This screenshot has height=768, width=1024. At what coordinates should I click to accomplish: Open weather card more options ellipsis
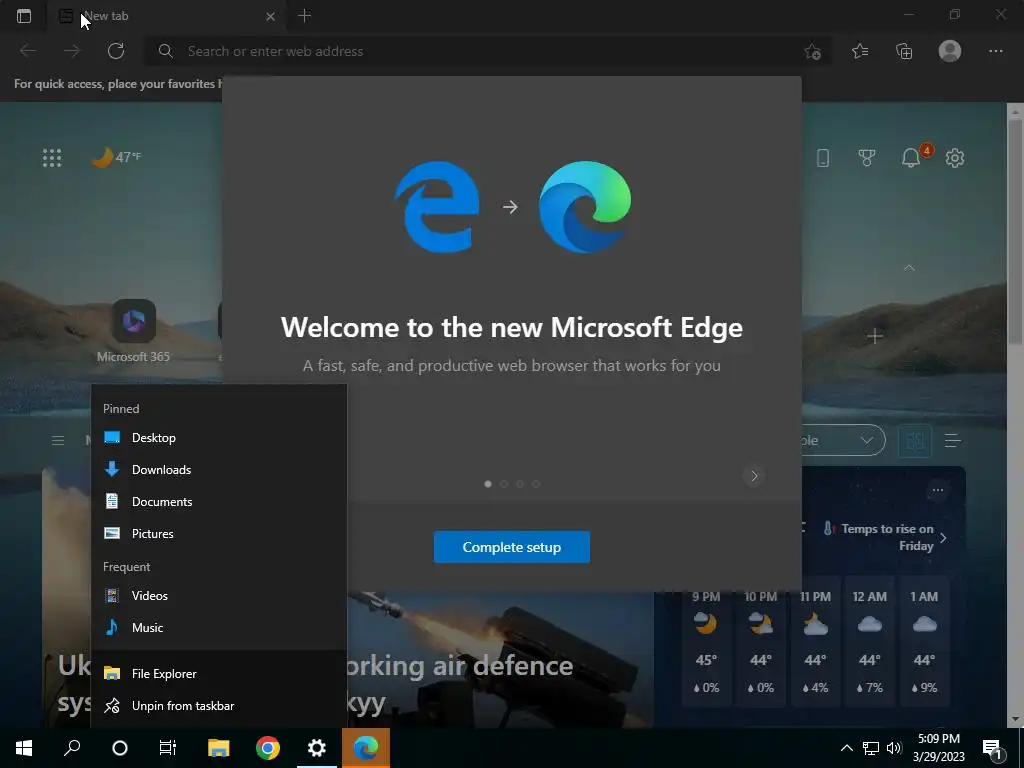[938, 490]
